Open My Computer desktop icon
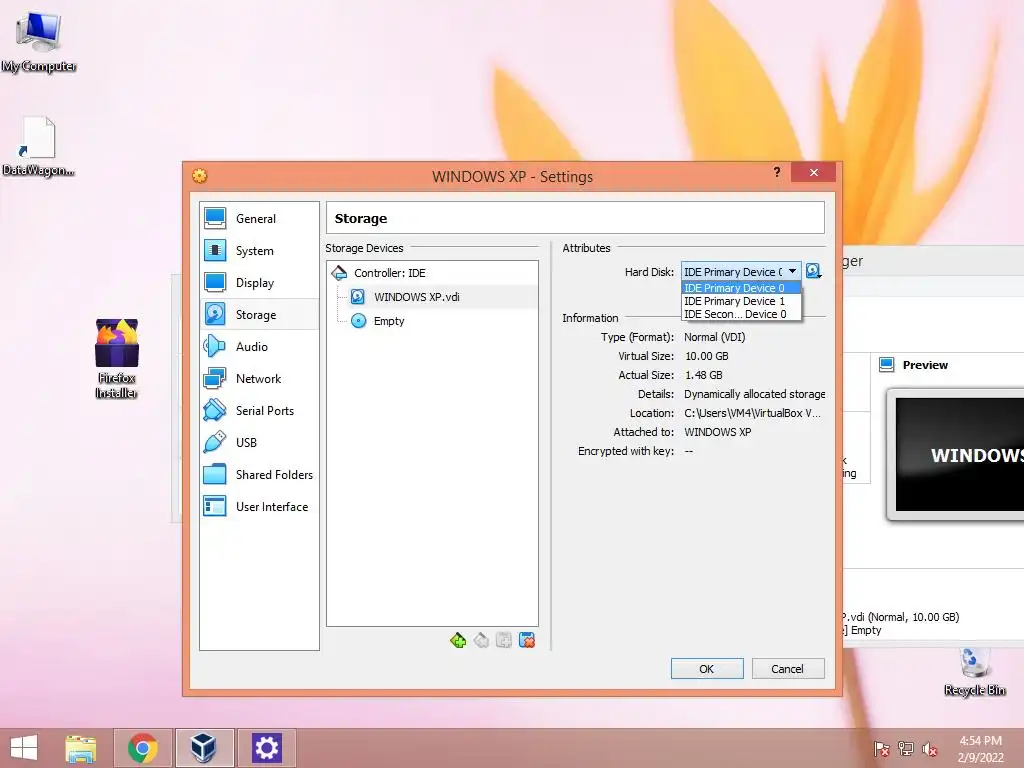This screenshot has height=768, width=1024. tap(39, 41)
